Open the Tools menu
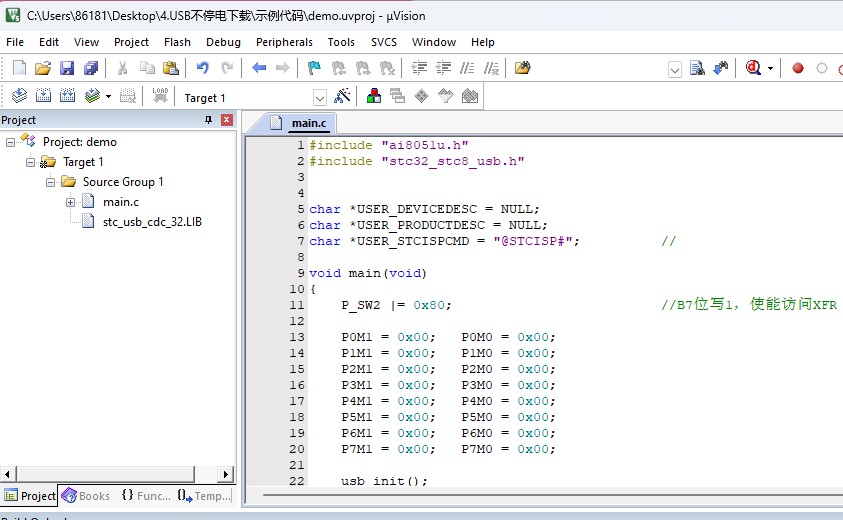The height and width of the screenshot is (520, 843). point(341,42)
